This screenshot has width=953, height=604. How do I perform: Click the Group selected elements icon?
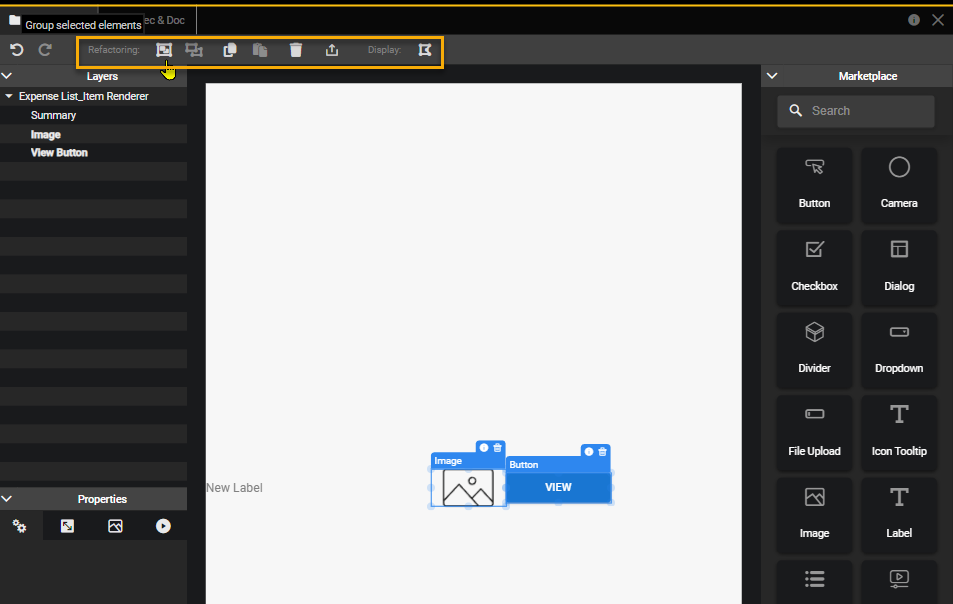(x=164, y=50)
